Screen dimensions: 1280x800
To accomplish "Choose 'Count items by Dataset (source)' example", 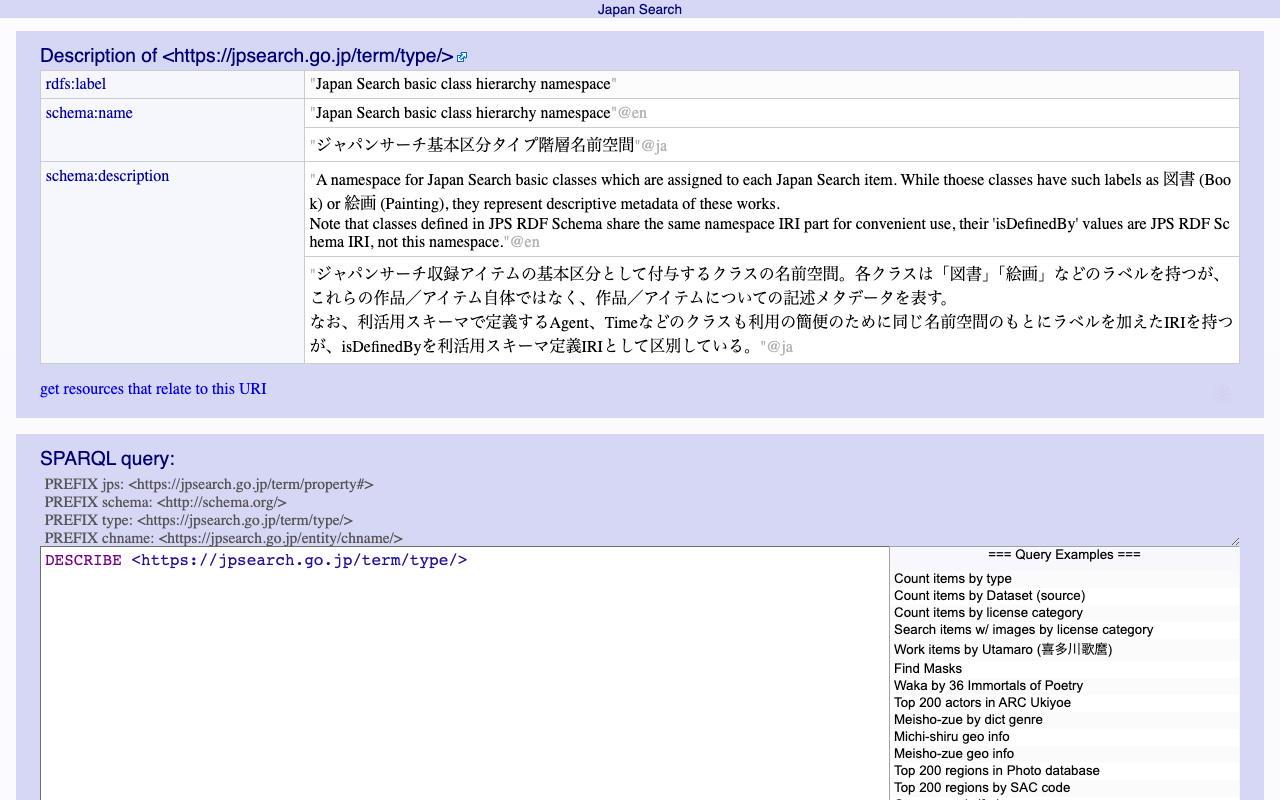I will click(989, 596).
